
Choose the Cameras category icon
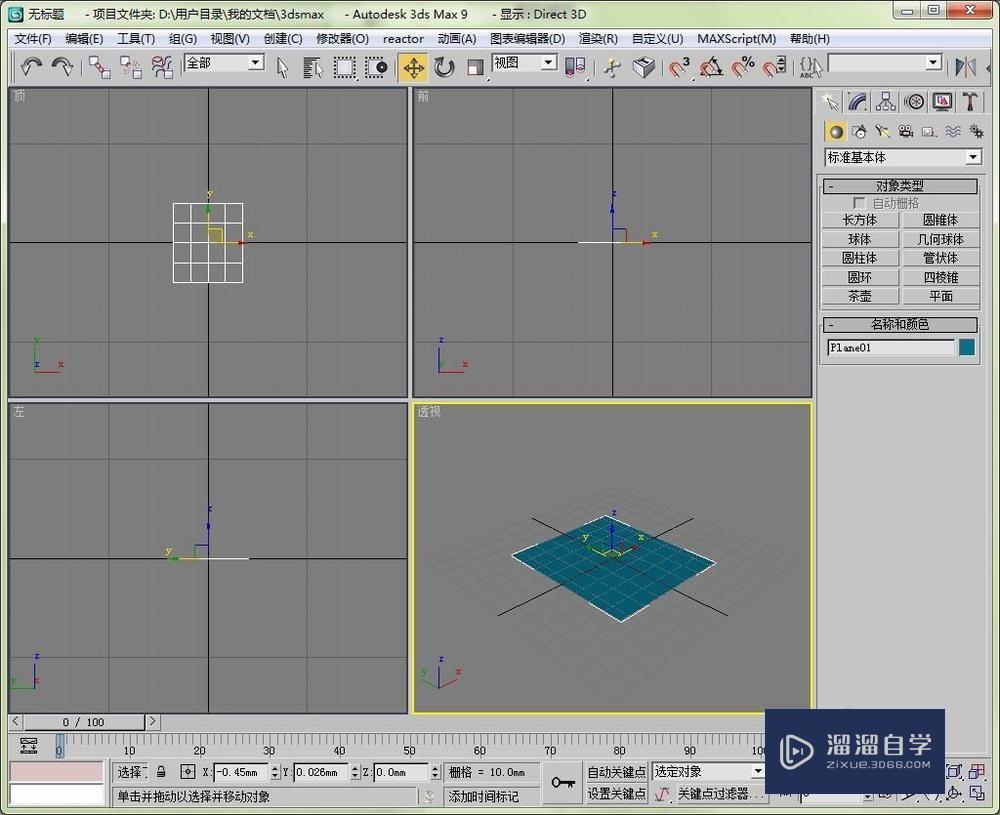(x=905, y=131)
